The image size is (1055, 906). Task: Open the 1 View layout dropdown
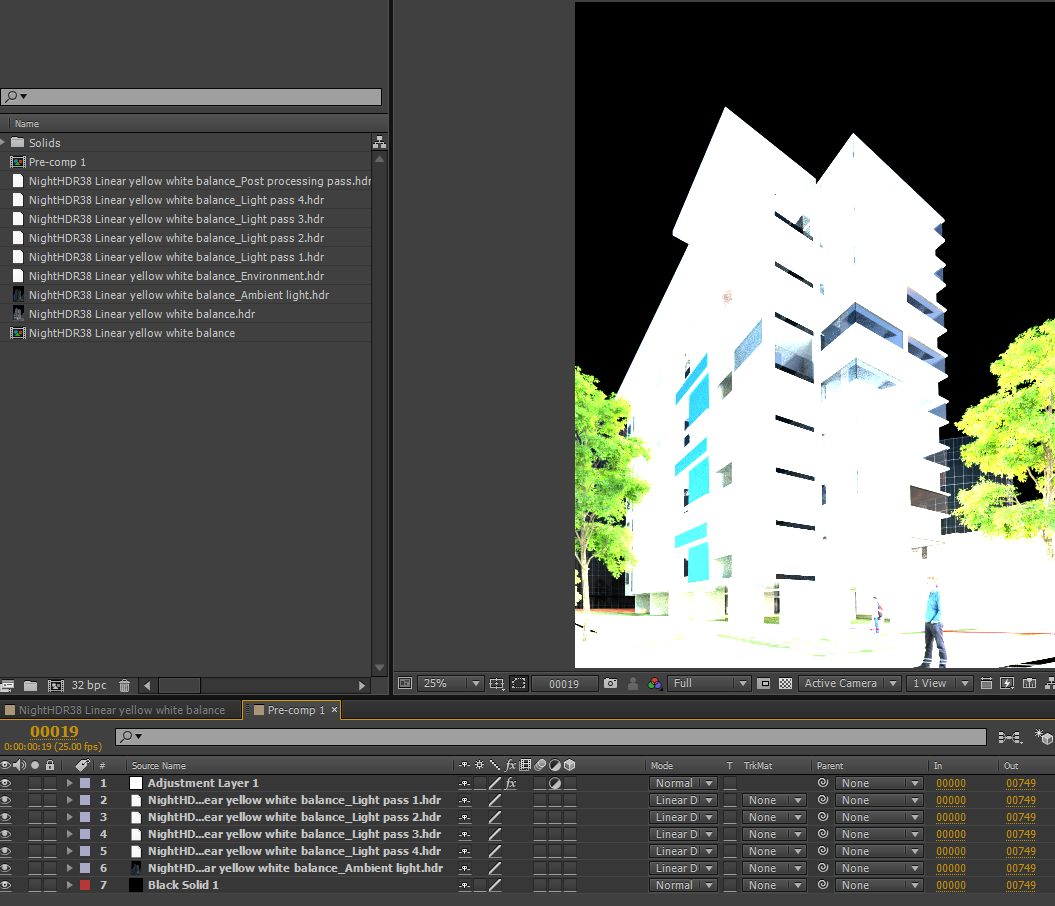(x=939, y=683)
